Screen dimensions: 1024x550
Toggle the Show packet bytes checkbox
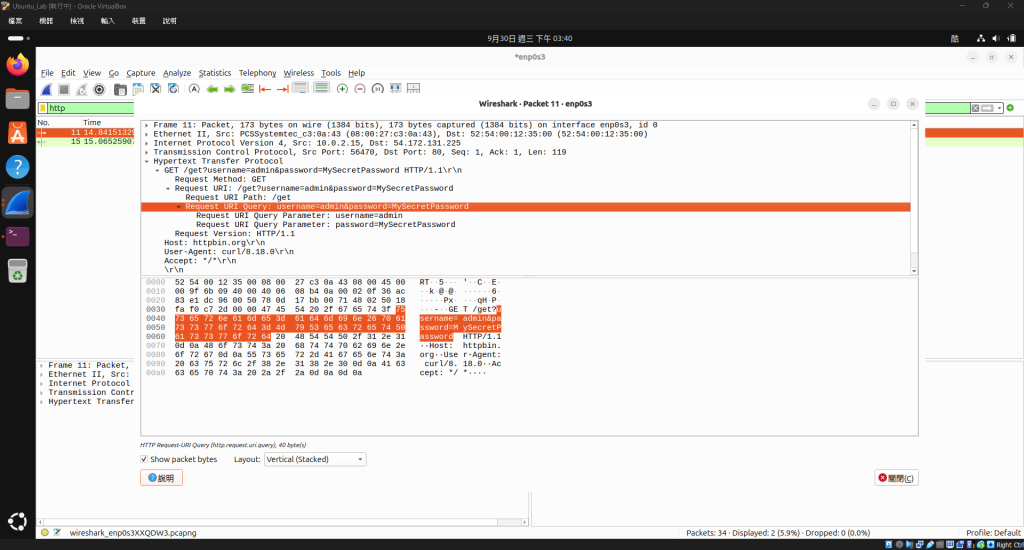(144, 459)
